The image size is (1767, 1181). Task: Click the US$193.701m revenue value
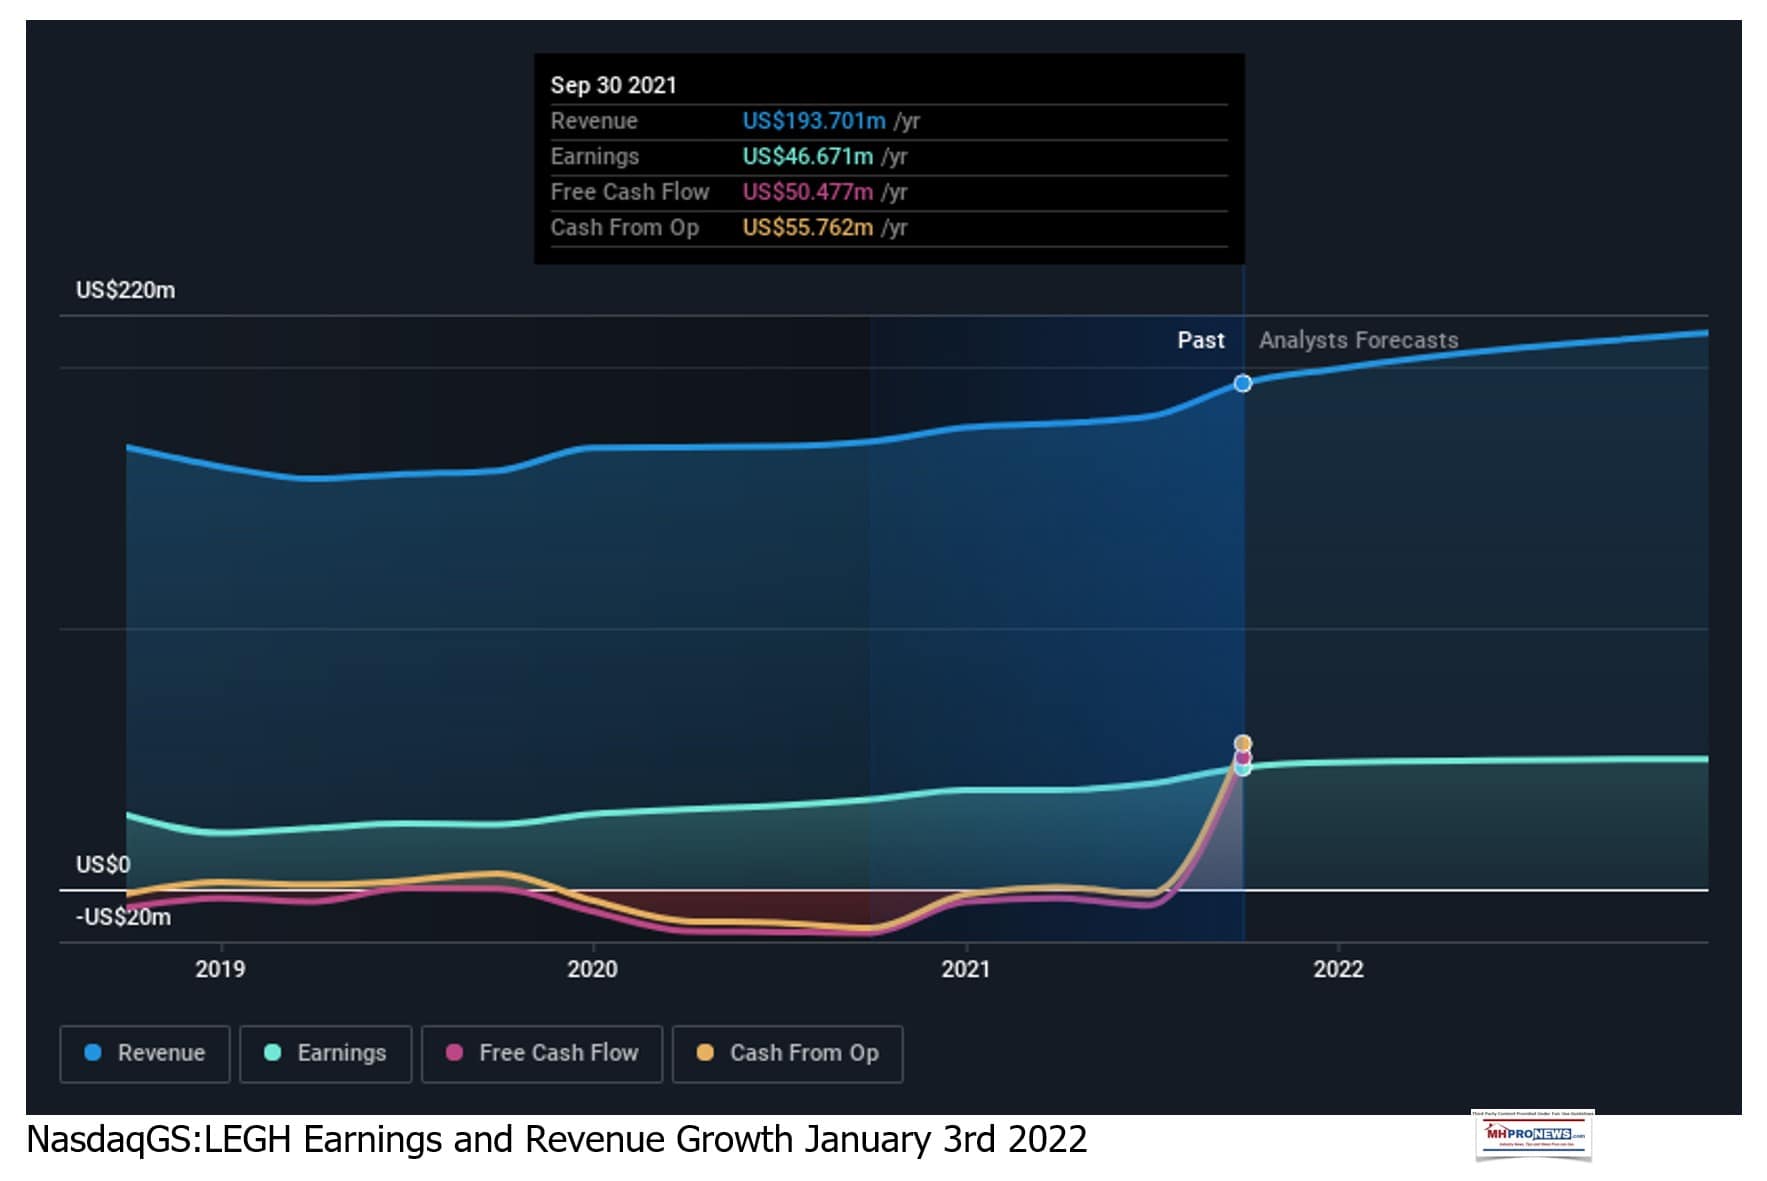[814, 121]
